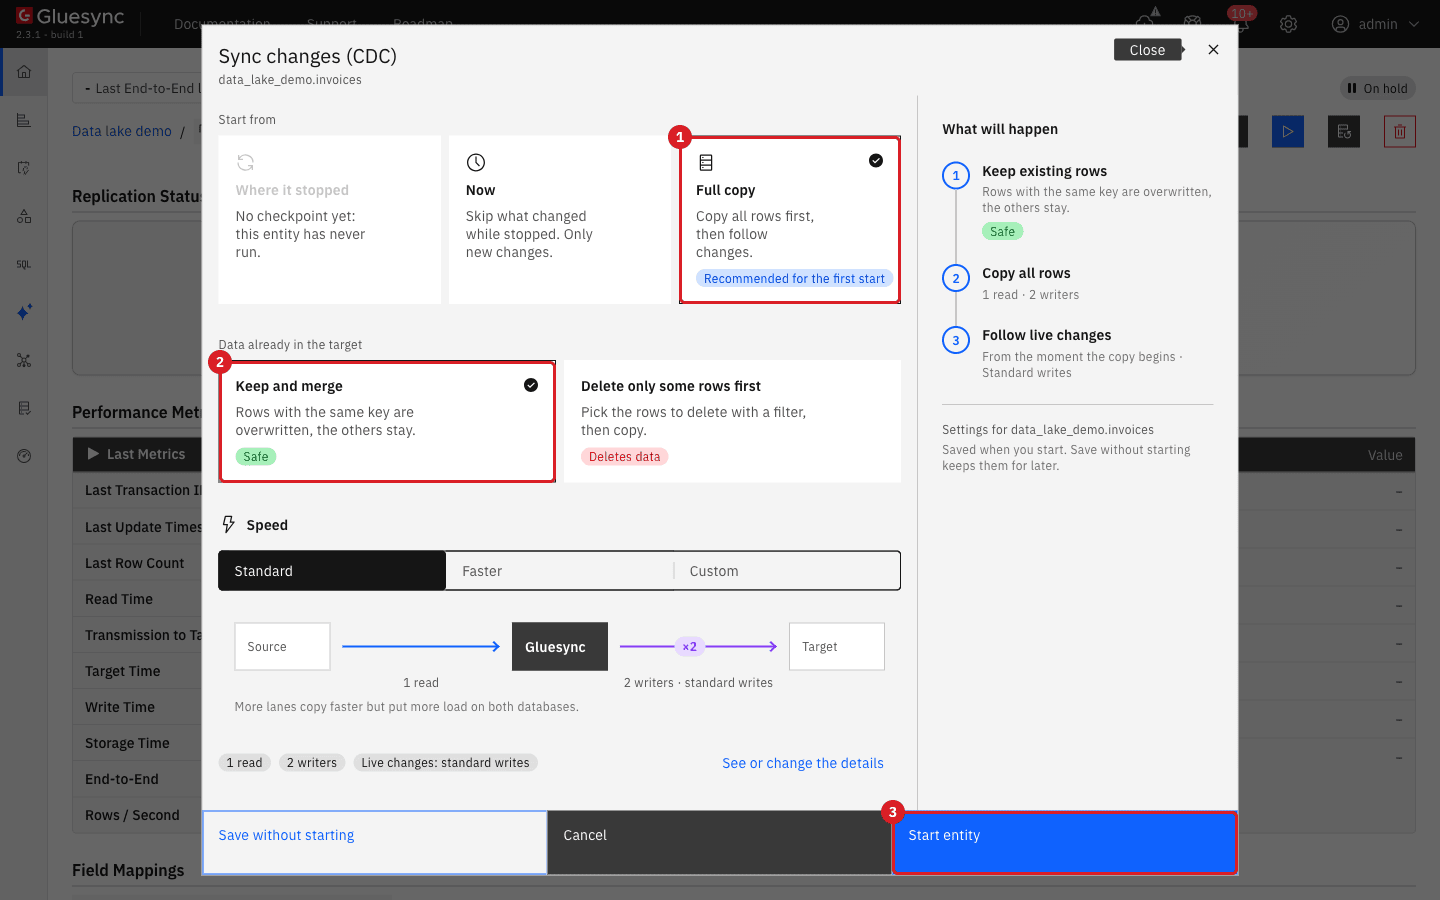Image resolution: width=1440 pixels, height=900 pixels.
Task: Switch speed to Standard
Action: (x=332, y=571)
